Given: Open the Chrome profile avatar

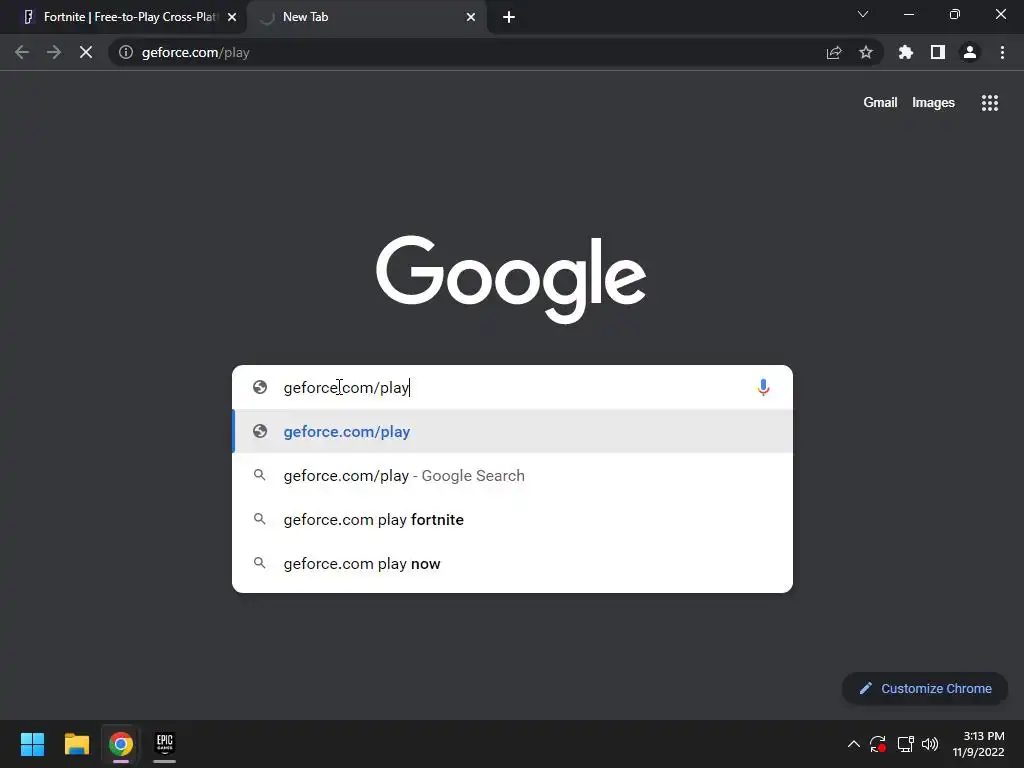Looking at the screenshot, I should [970, 52].
